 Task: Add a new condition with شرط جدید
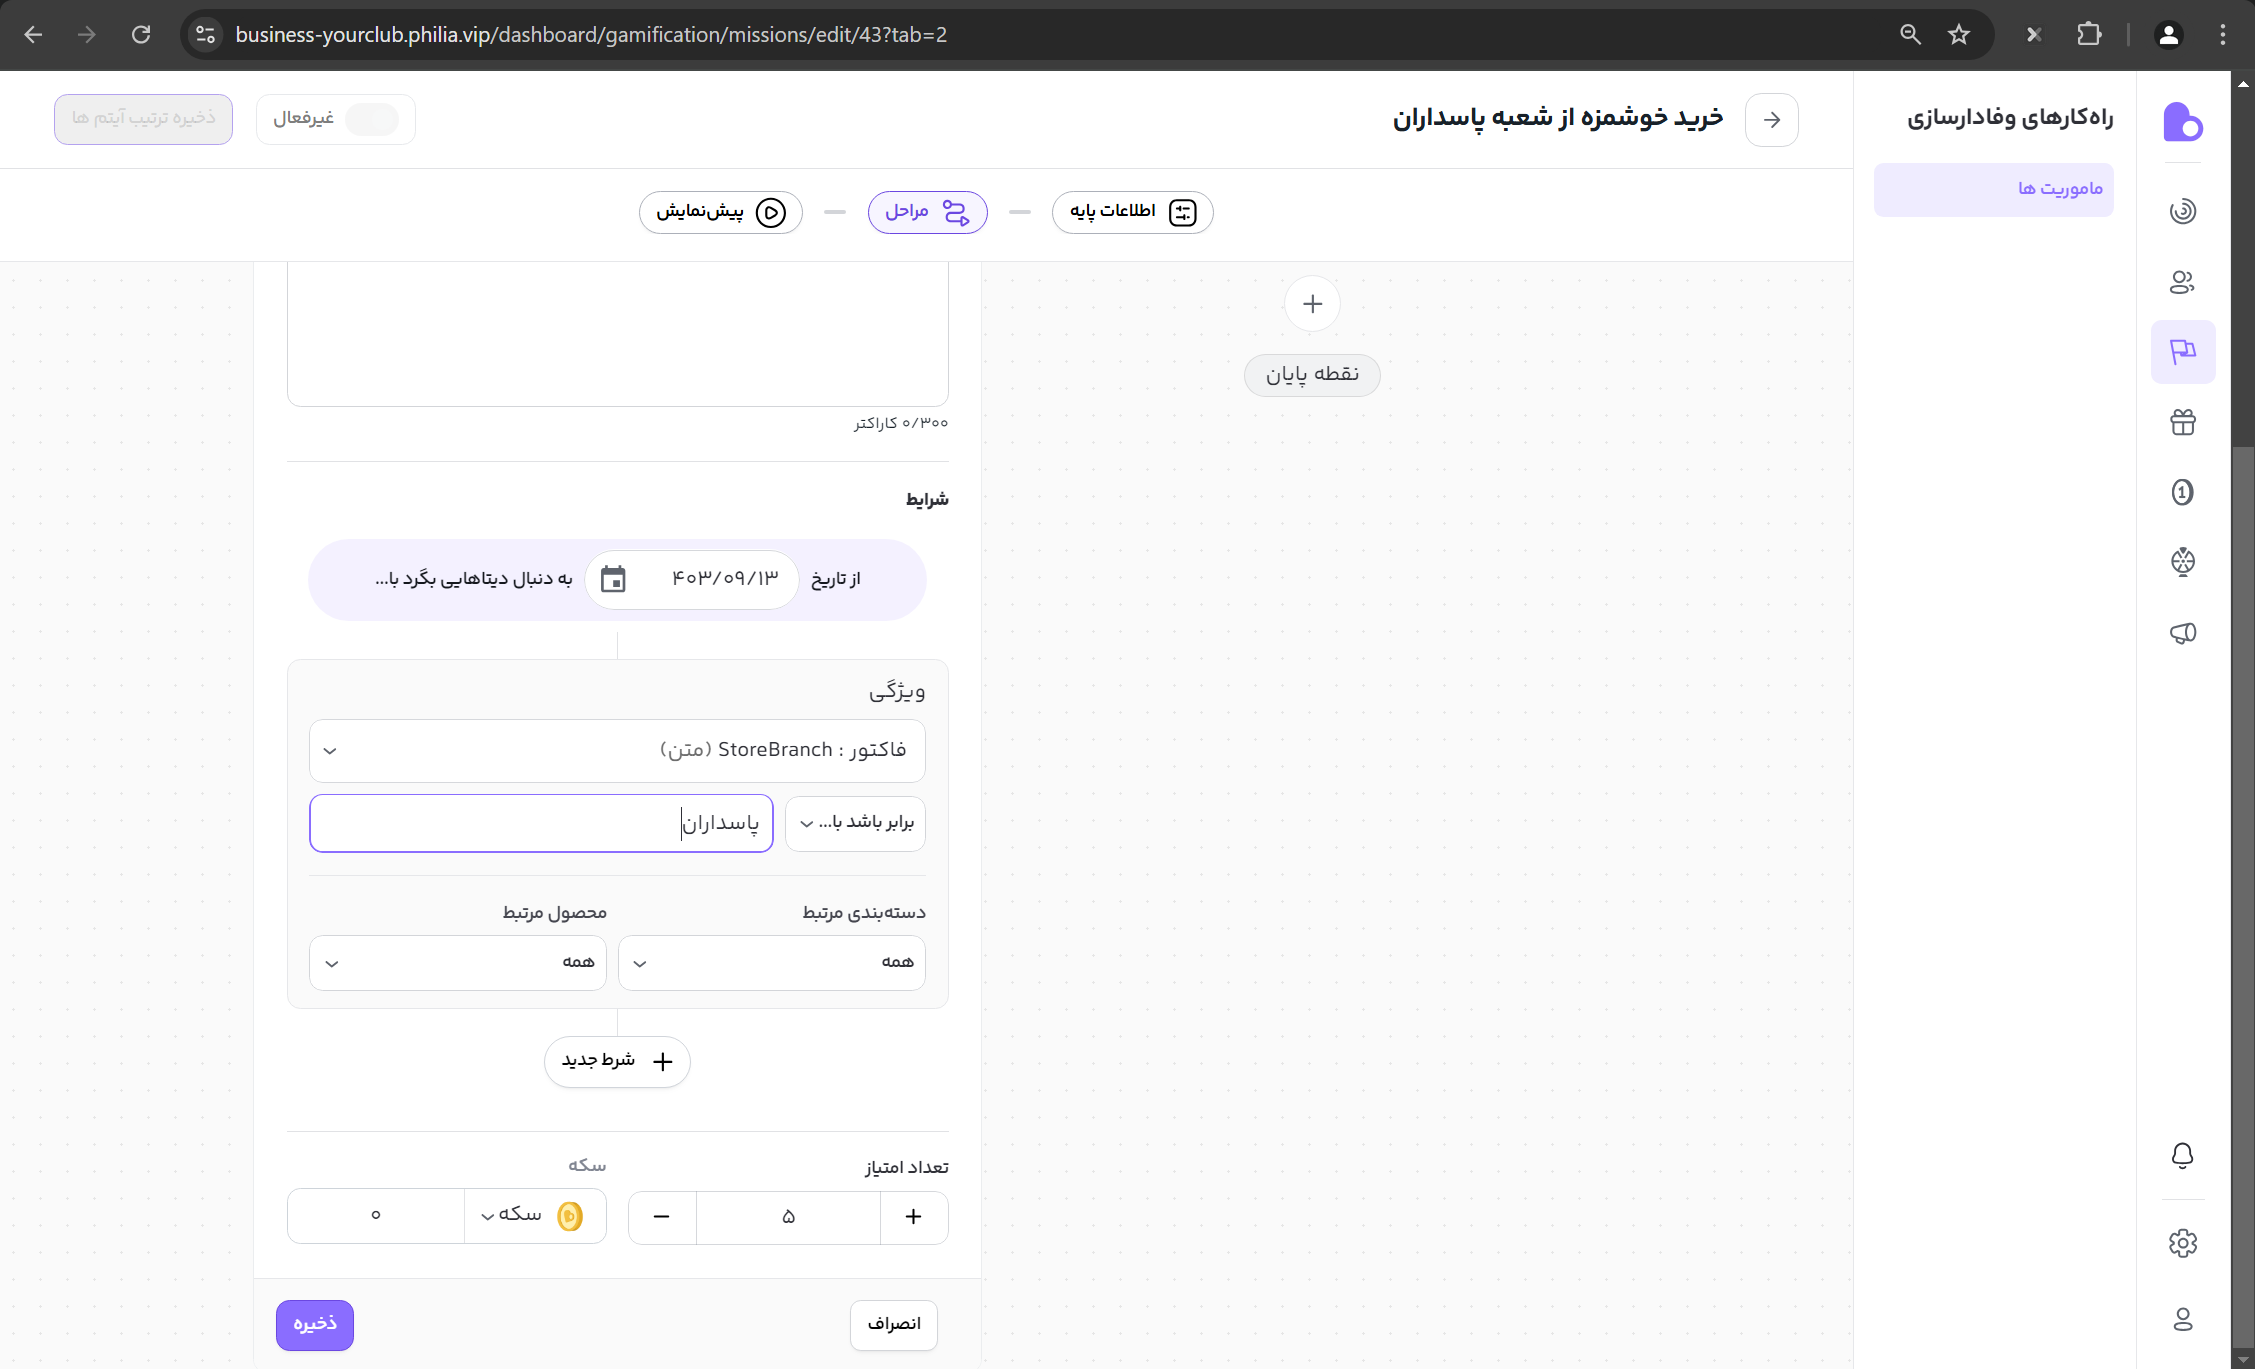617,1061
